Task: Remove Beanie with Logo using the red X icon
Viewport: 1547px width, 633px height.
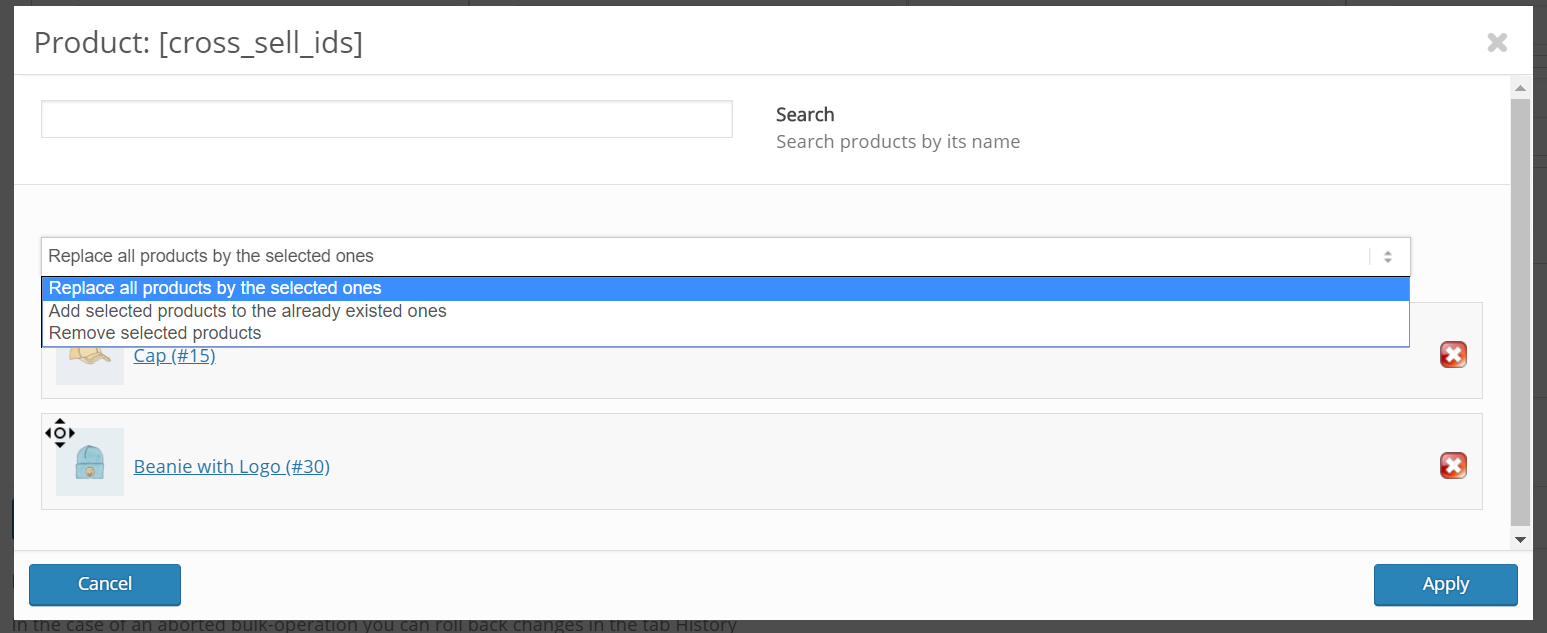Action: [1453, 466]
